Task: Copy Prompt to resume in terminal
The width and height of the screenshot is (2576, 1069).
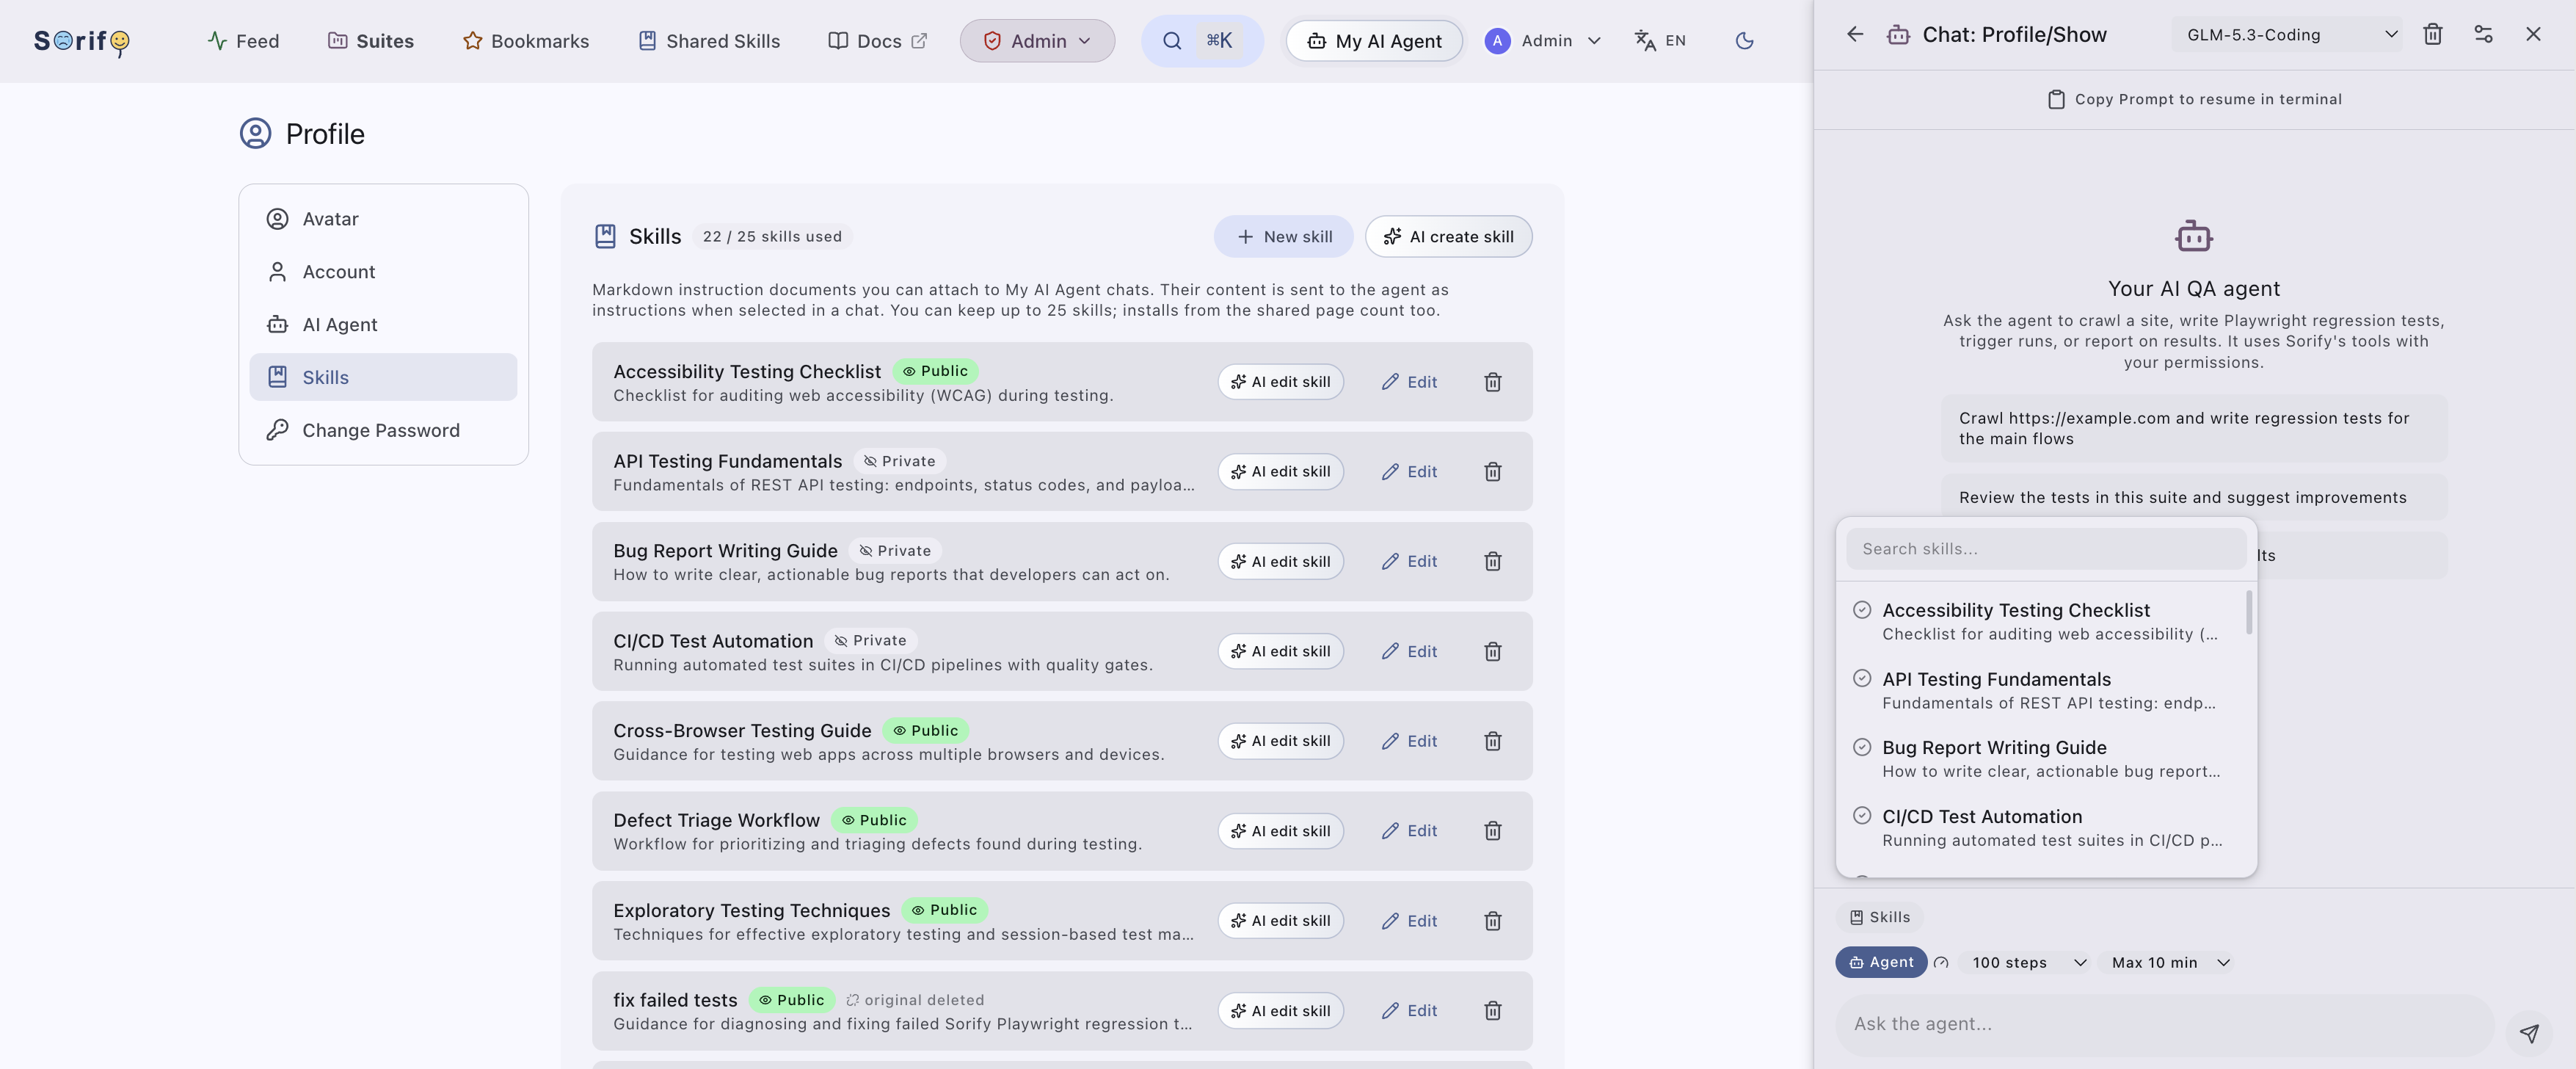Action: 2194,99
